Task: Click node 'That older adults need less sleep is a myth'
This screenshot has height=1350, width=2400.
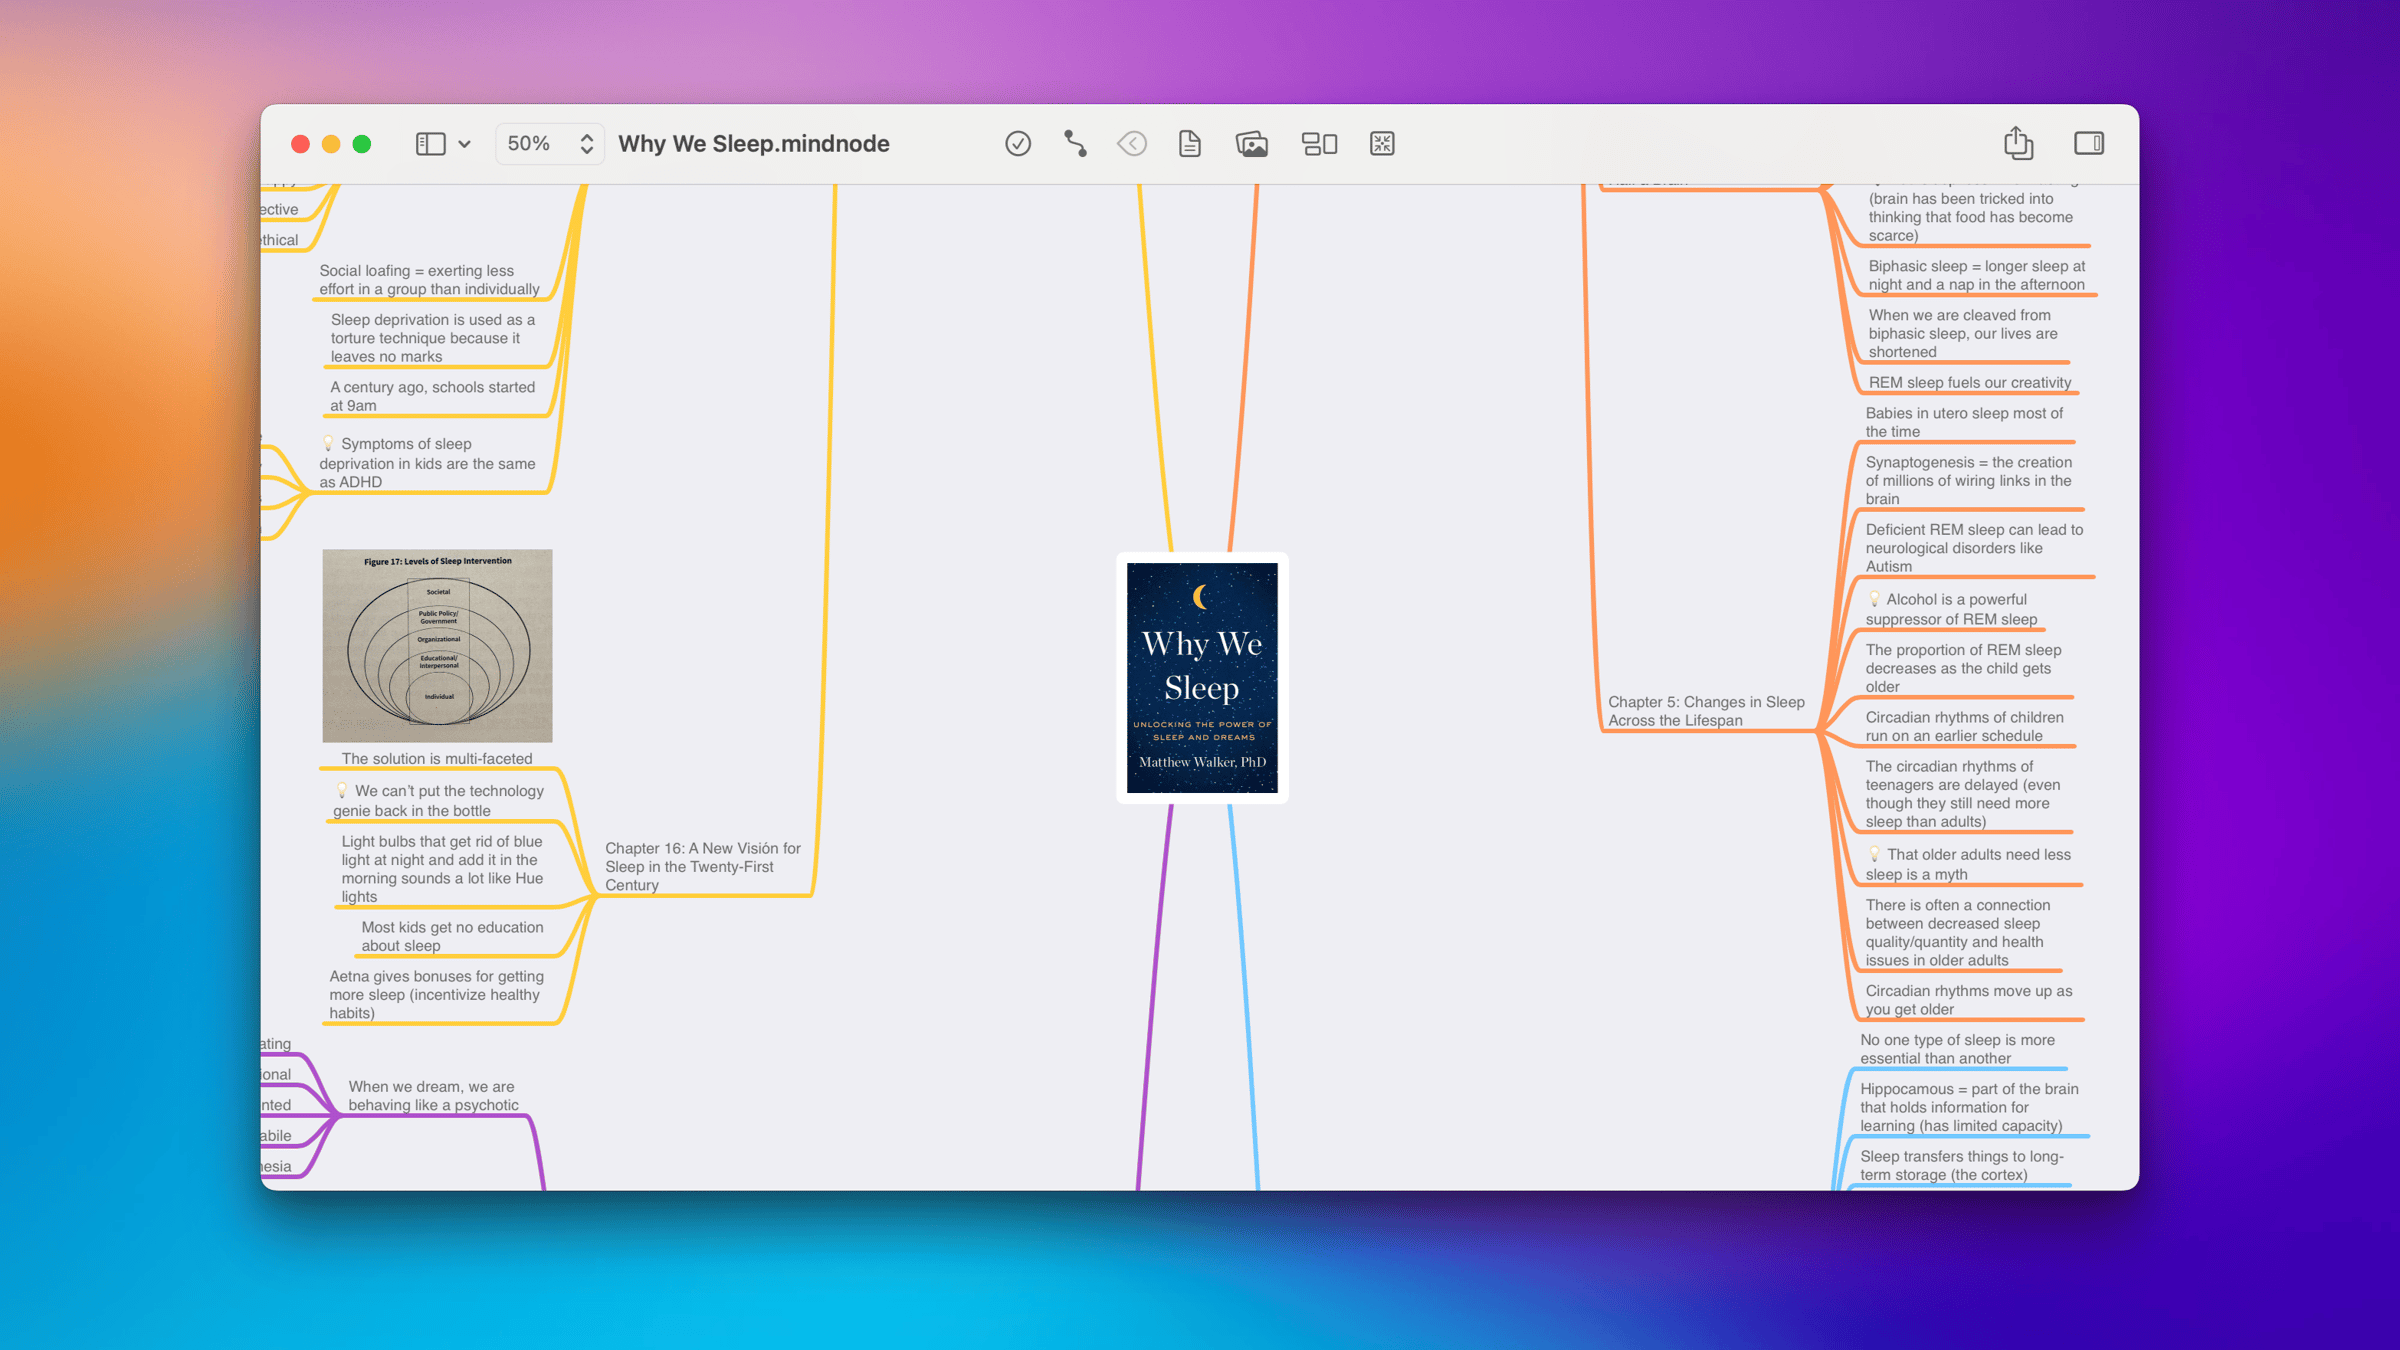Action: [x=1968, y=864]
